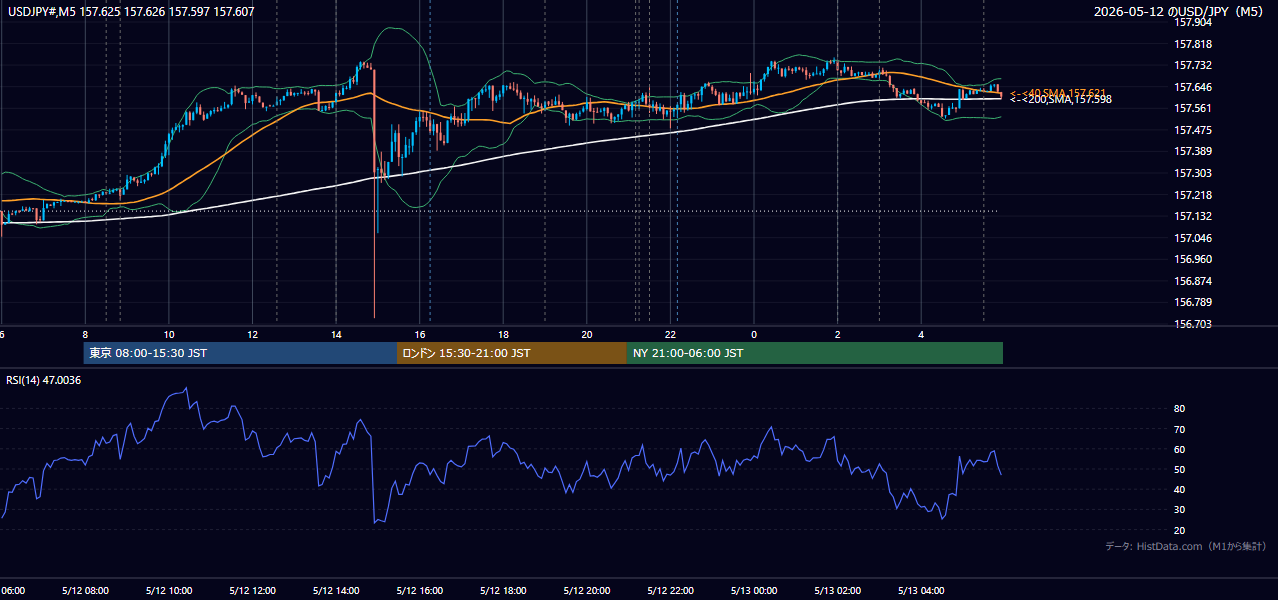Click price axis label 157.132

(x=1193, y=216)
